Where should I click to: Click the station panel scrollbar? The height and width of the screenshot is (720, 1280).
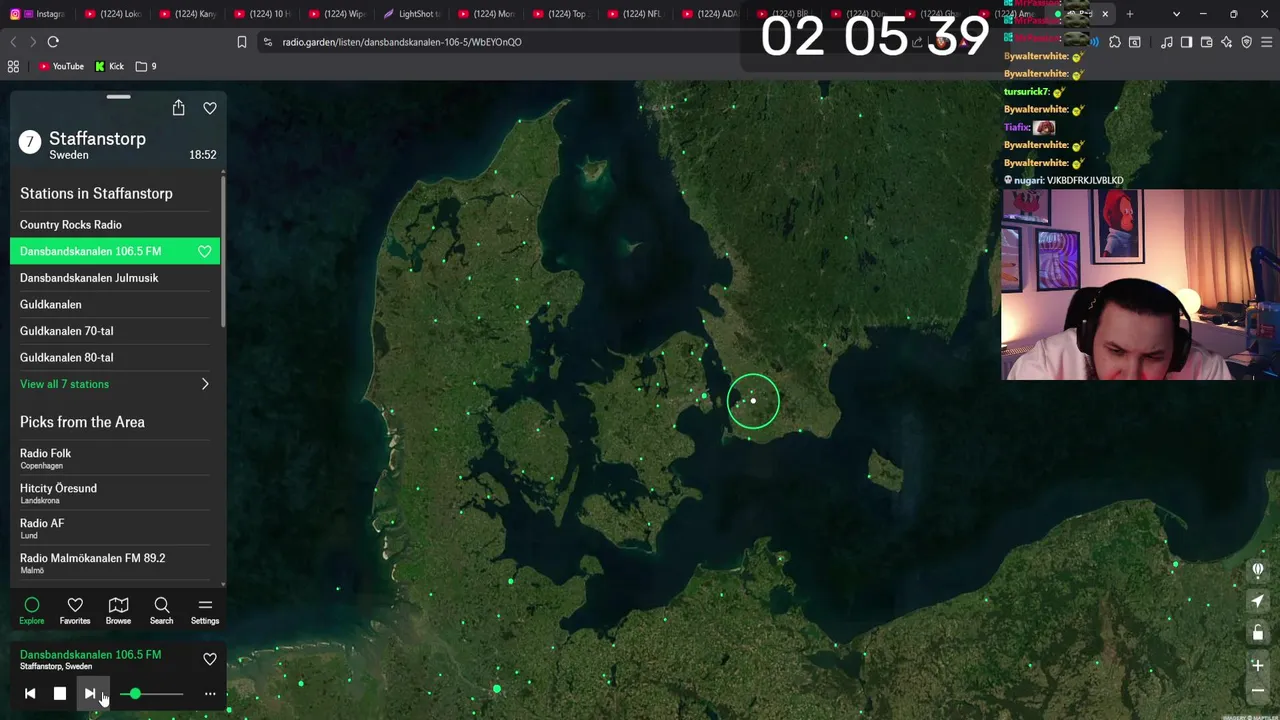(223, 250)
